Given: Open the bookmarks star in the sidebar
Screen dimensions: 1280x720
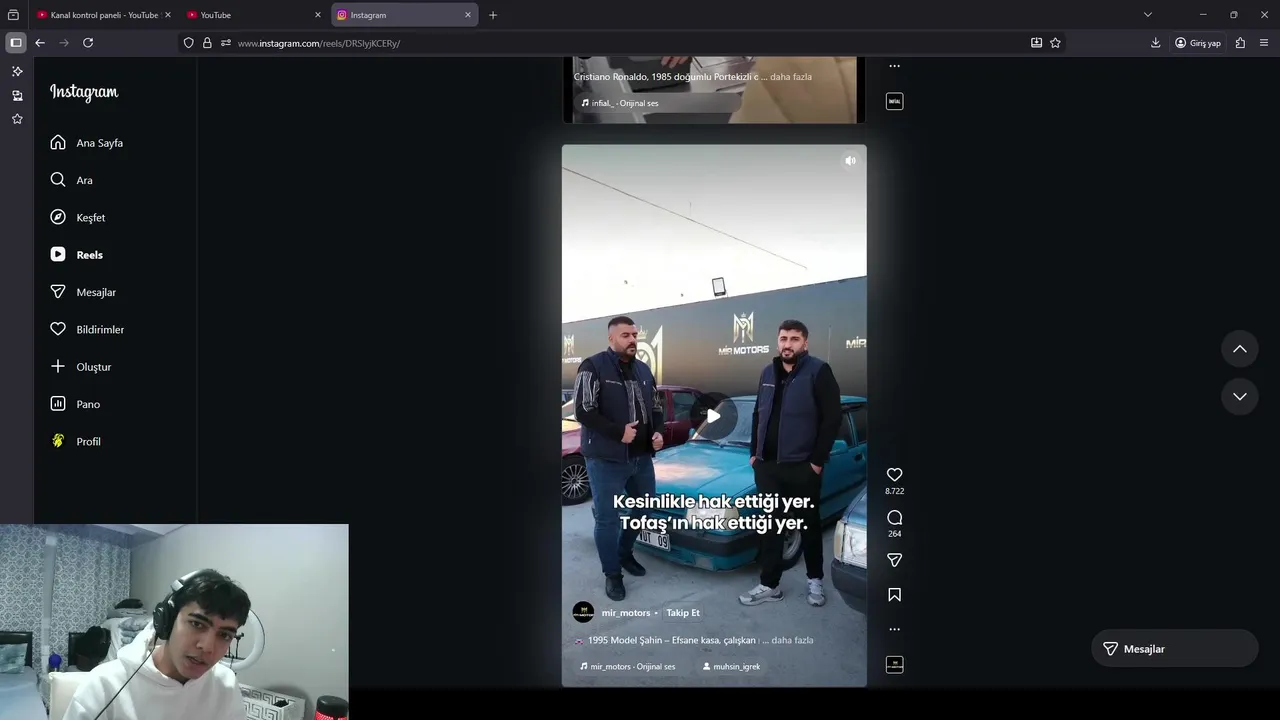Looking at the screenshot, I should 17,119.
